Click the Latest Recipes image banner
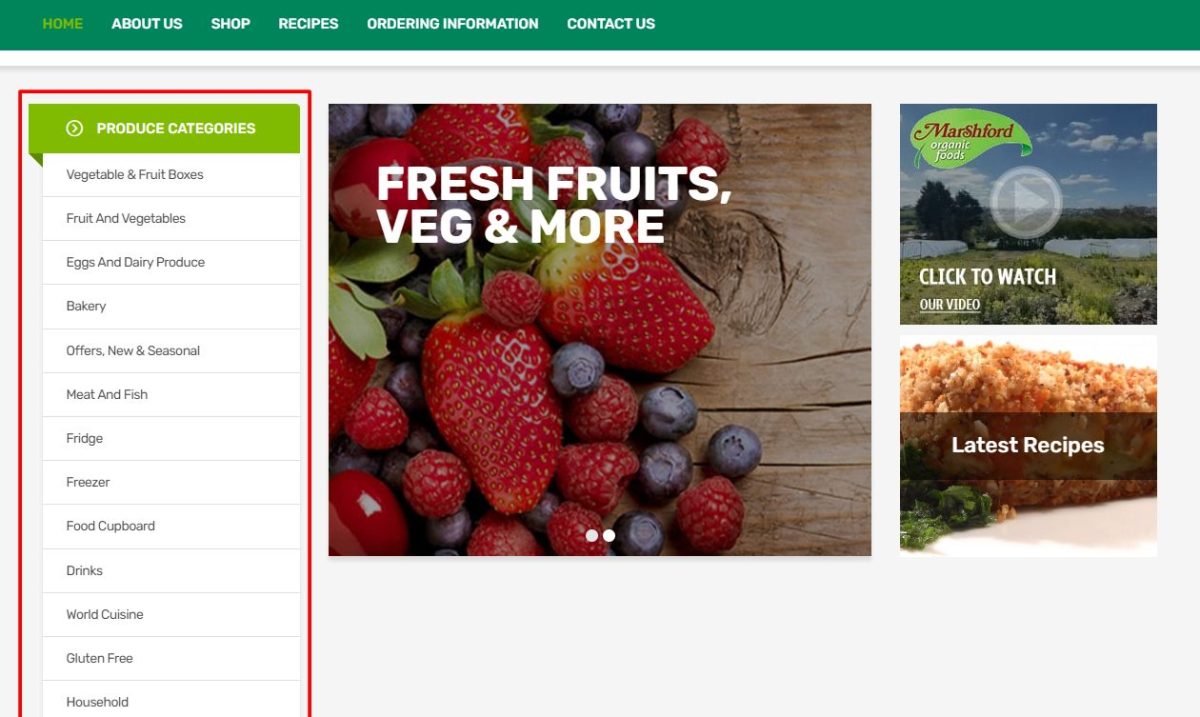 pyautogui.click(x=1028, y=446)
